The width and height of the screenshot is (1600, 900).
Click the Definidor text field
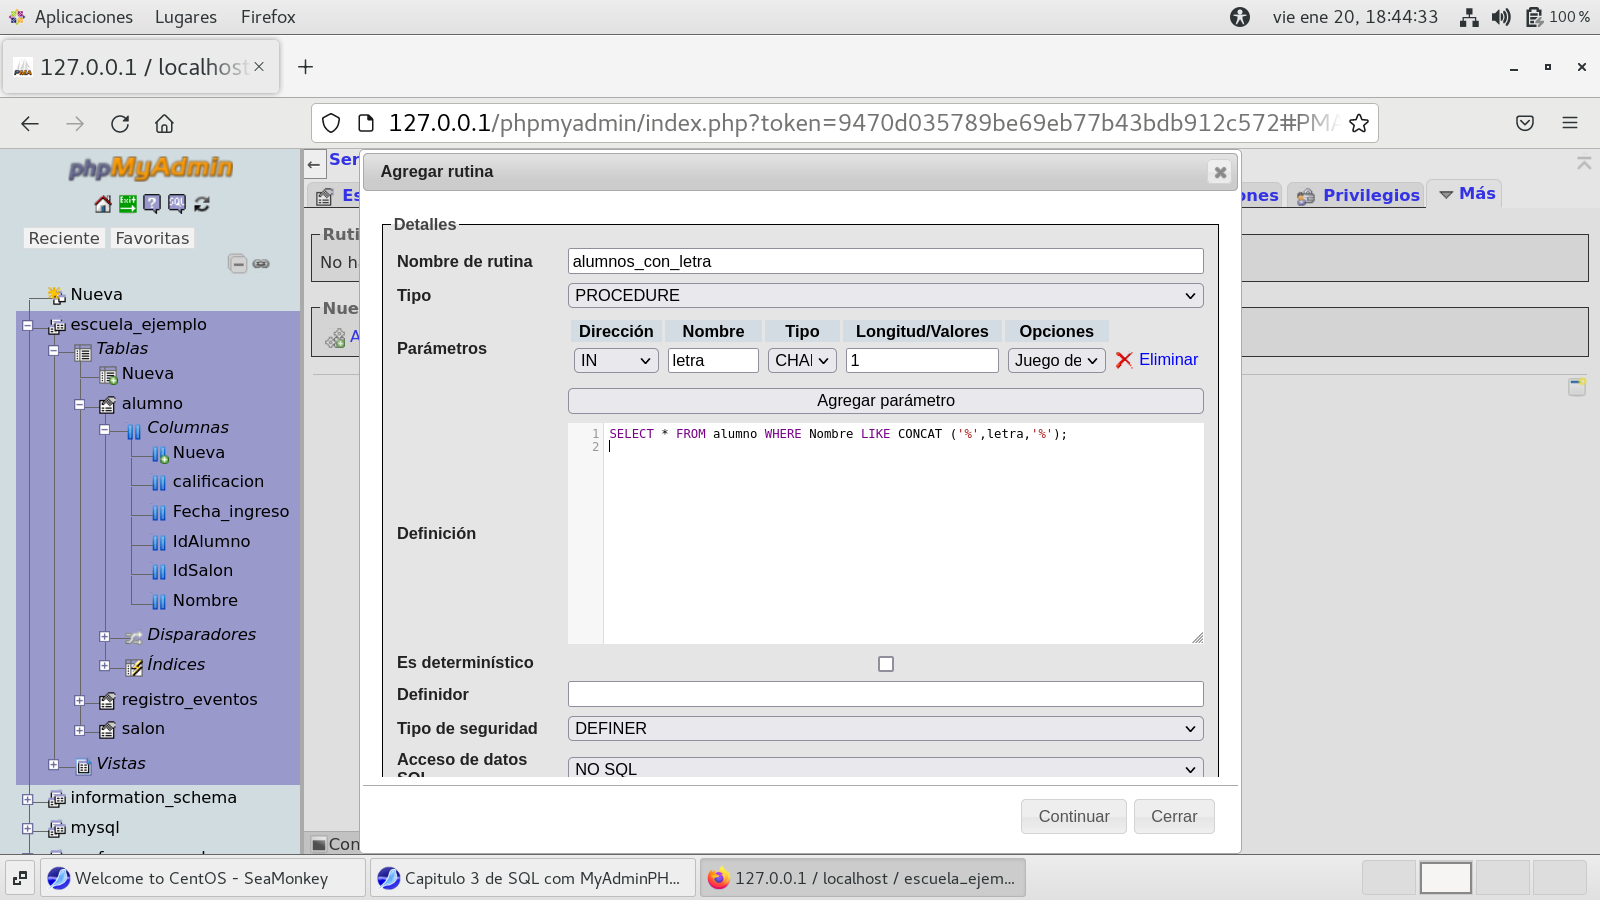(x=885, y=694)
